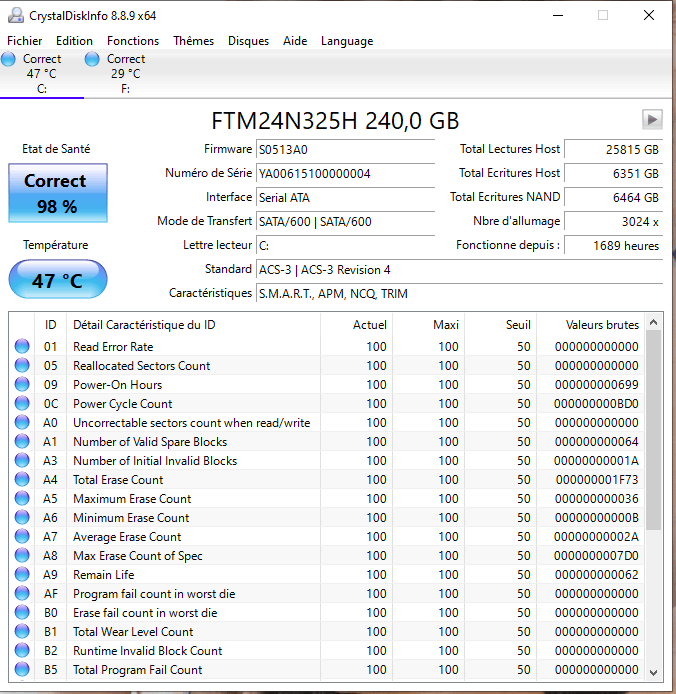Click Nbre d'allumage value 3024 x
Viewport: 676px width, 694px height.
[614, 221]
